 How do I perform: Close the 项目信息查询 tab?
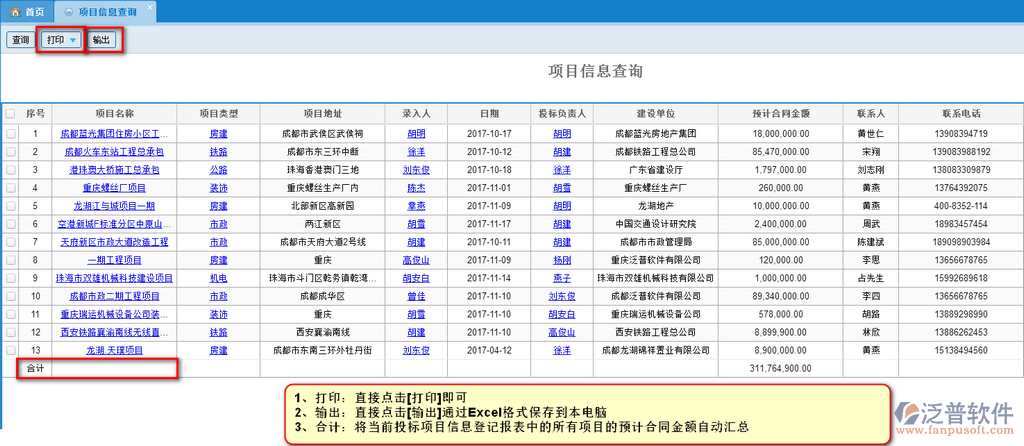150,6
